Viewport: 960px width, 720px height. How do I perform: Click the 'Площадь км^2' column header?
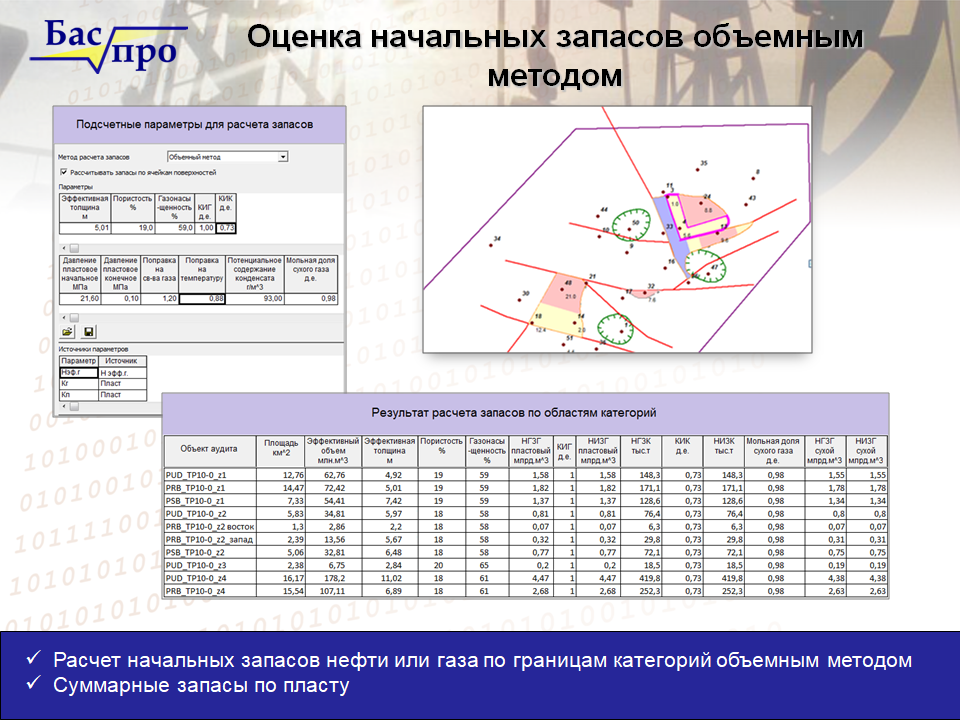point(281,451)
